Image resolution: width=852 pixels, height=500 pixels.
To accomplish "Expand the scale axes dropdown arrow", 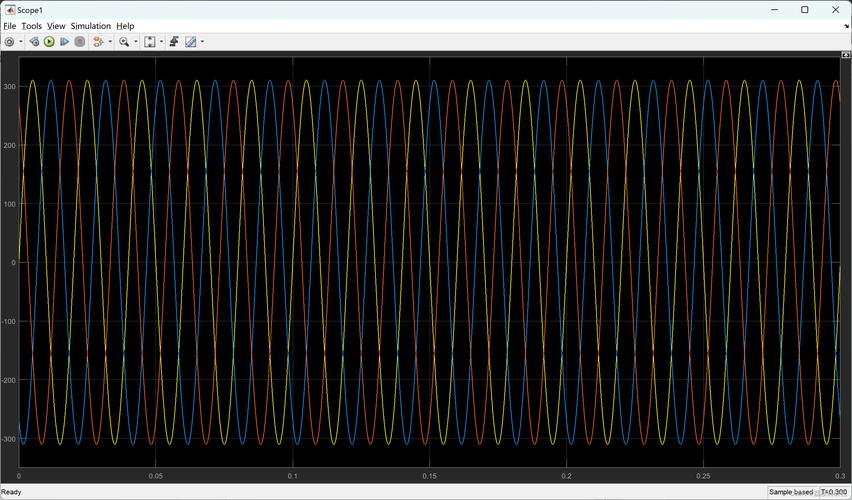I will [161, 42].
